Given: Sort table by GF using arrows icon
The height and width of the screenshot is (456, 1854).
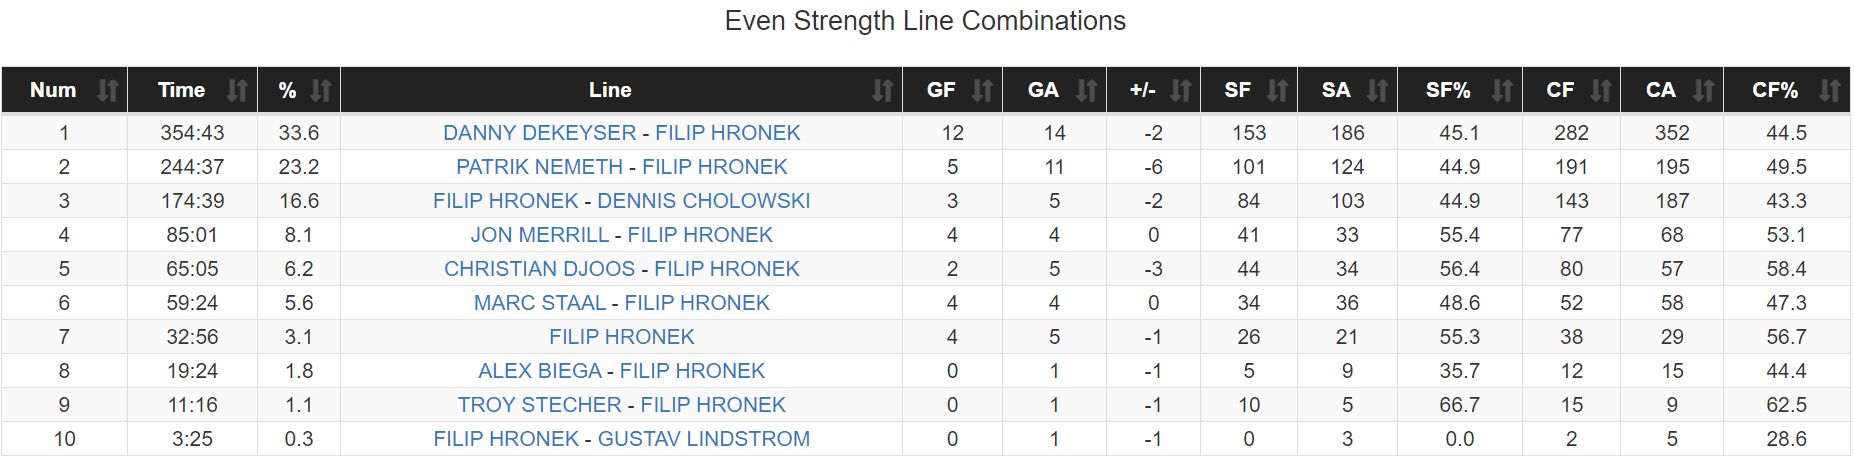Looking at the screenshot, I should point(982,91).
